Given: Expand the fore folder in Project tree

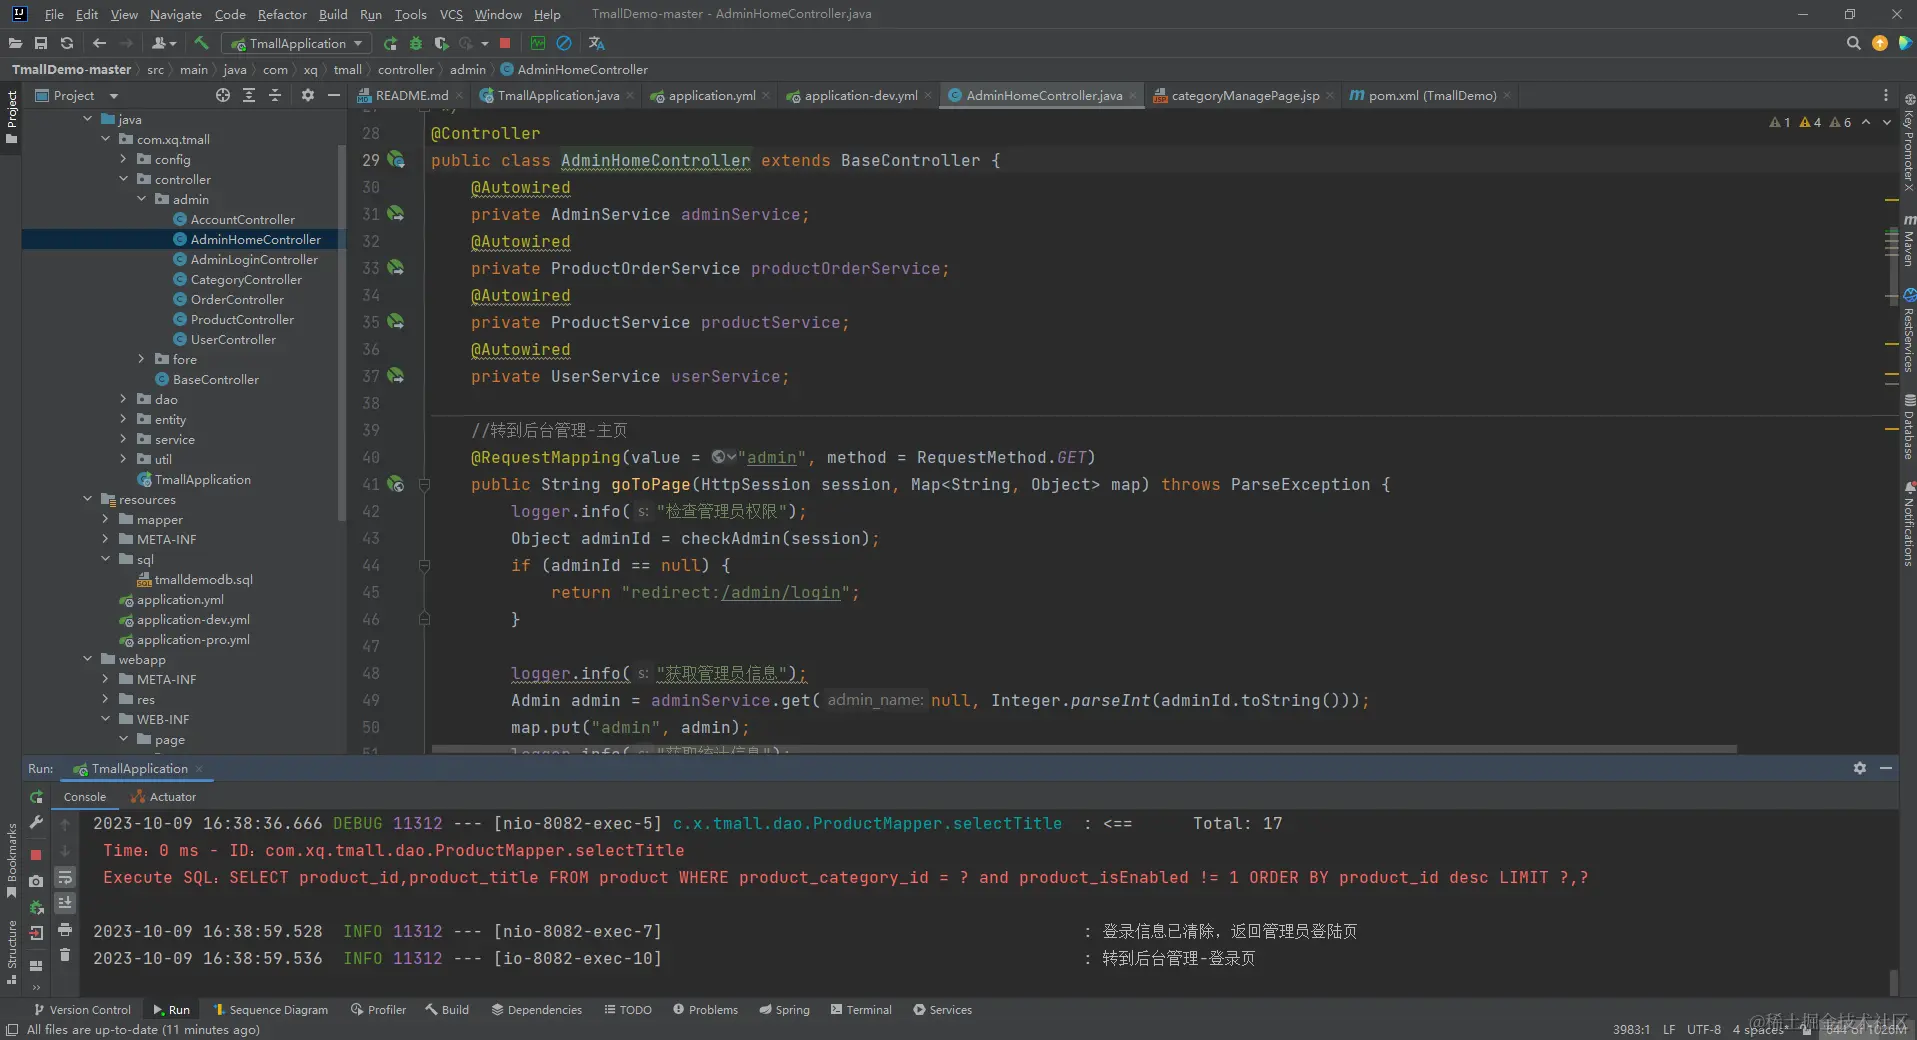Looking at the screenshot, I should click(x=142, y=359).
